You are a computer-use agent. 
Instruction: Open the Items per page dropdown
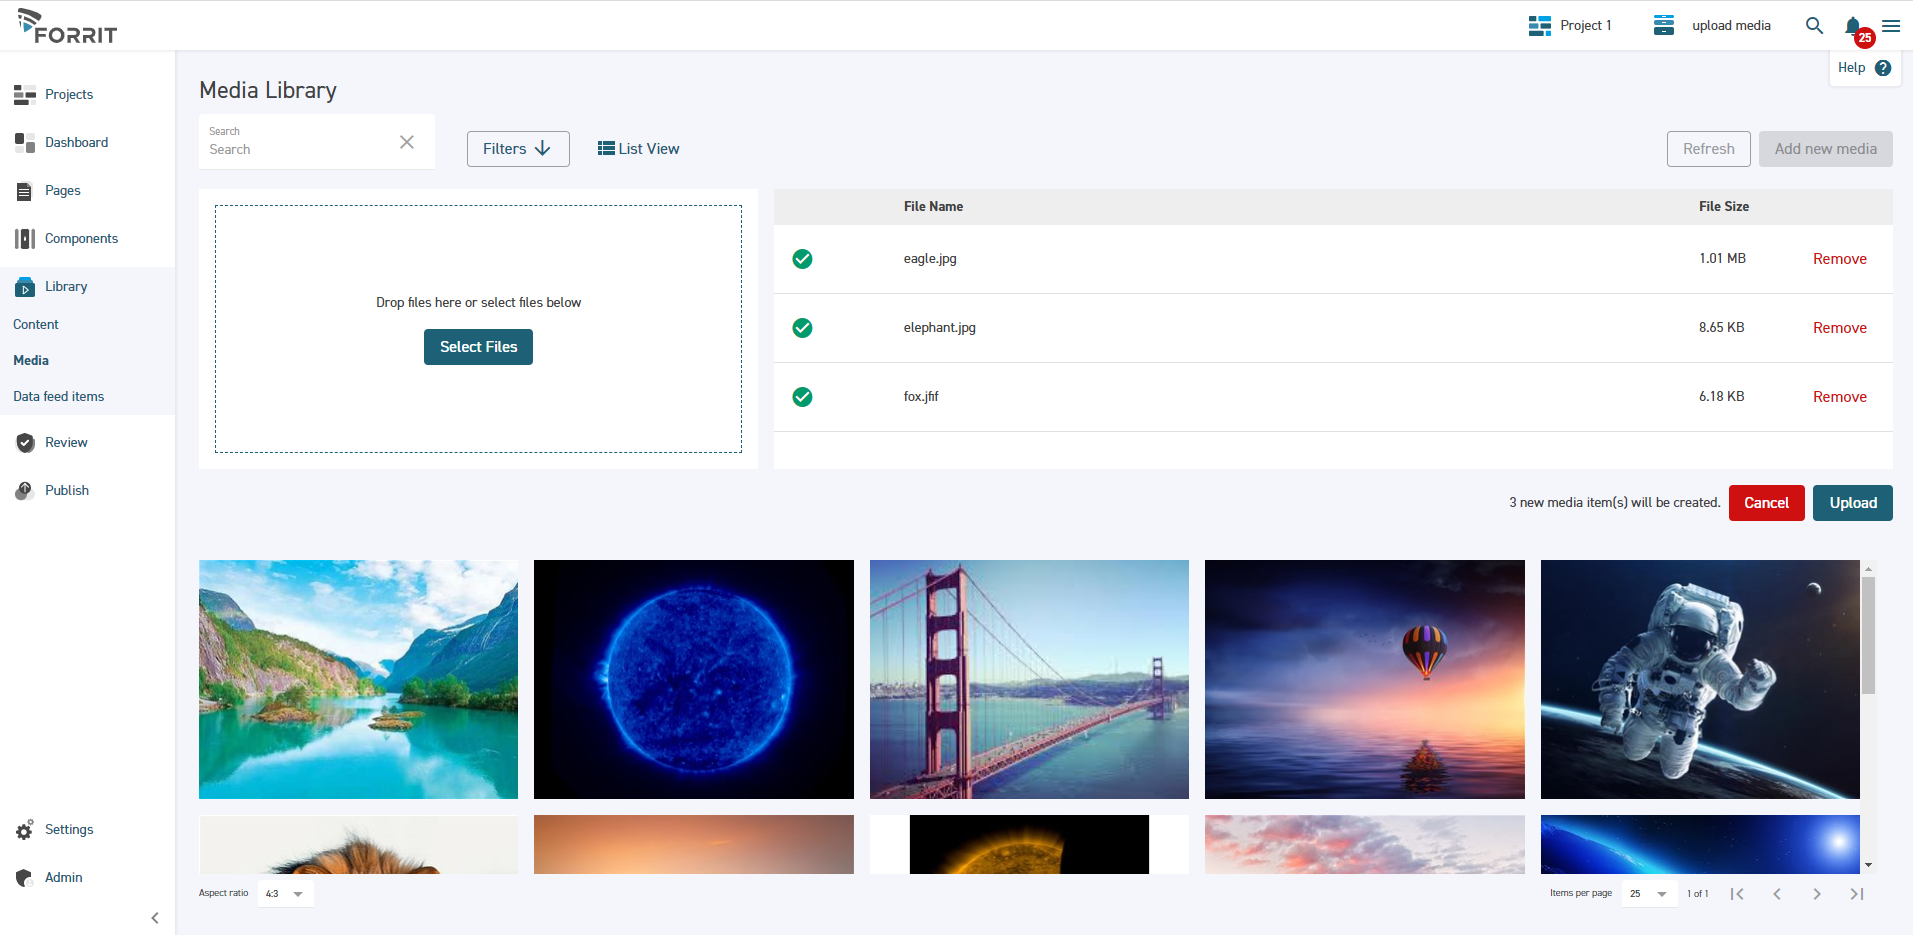coord(1646,893)
